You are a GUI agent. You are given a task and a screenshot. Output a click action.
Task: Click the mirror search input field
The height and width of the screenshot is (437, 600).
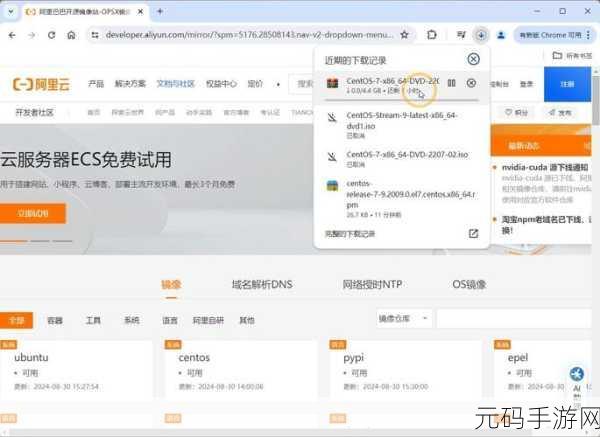(514, 318)
